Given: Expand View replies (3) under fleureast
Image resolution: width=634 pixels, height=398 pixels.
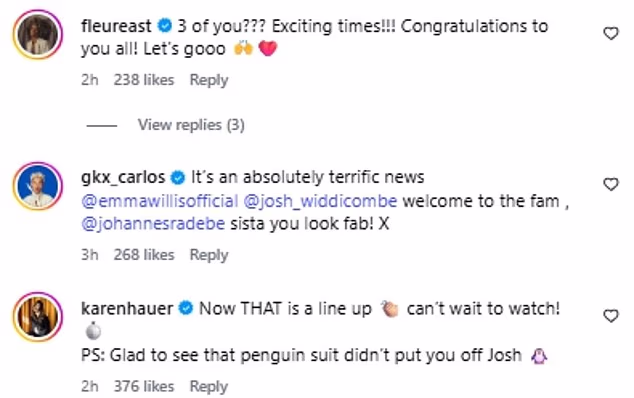Looking at the screenshot, I should 191,125.
